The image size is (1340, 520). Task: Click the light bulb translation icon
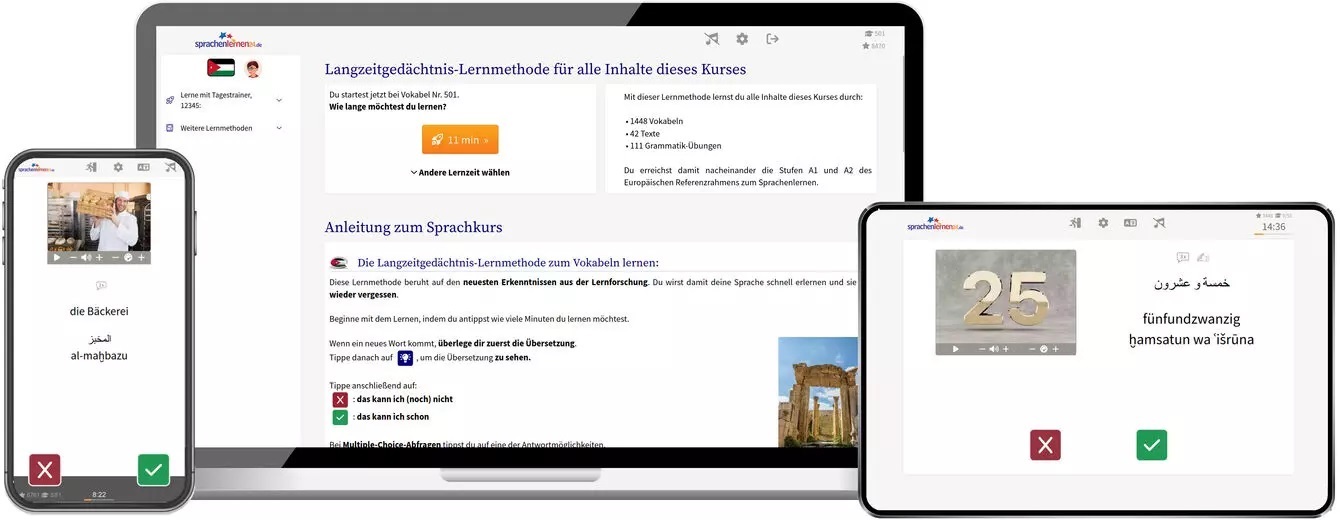405,358
